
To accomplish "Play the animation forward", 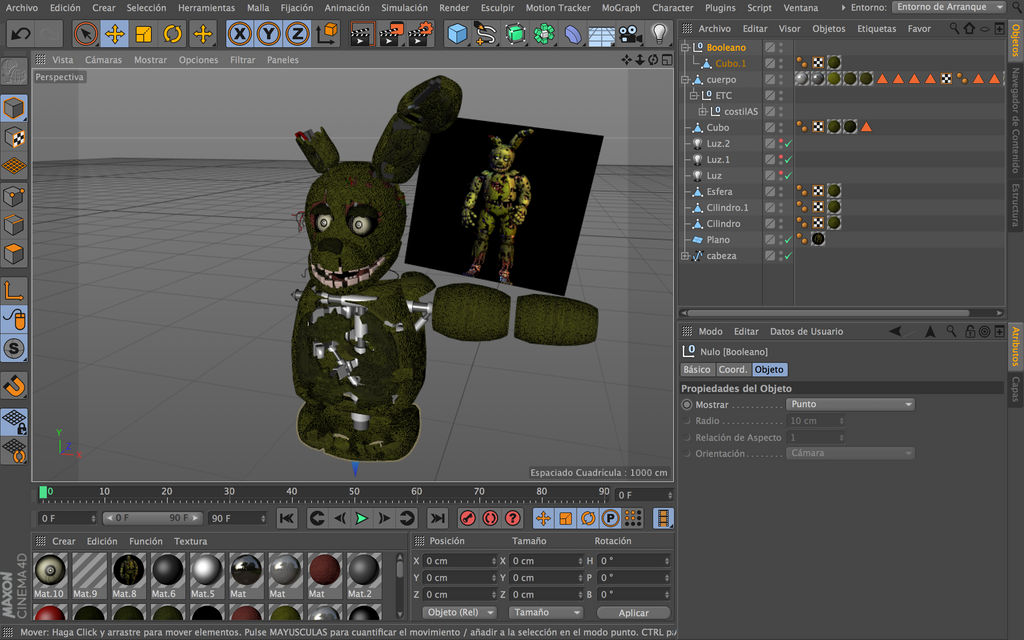I will (x=361, y=519).
